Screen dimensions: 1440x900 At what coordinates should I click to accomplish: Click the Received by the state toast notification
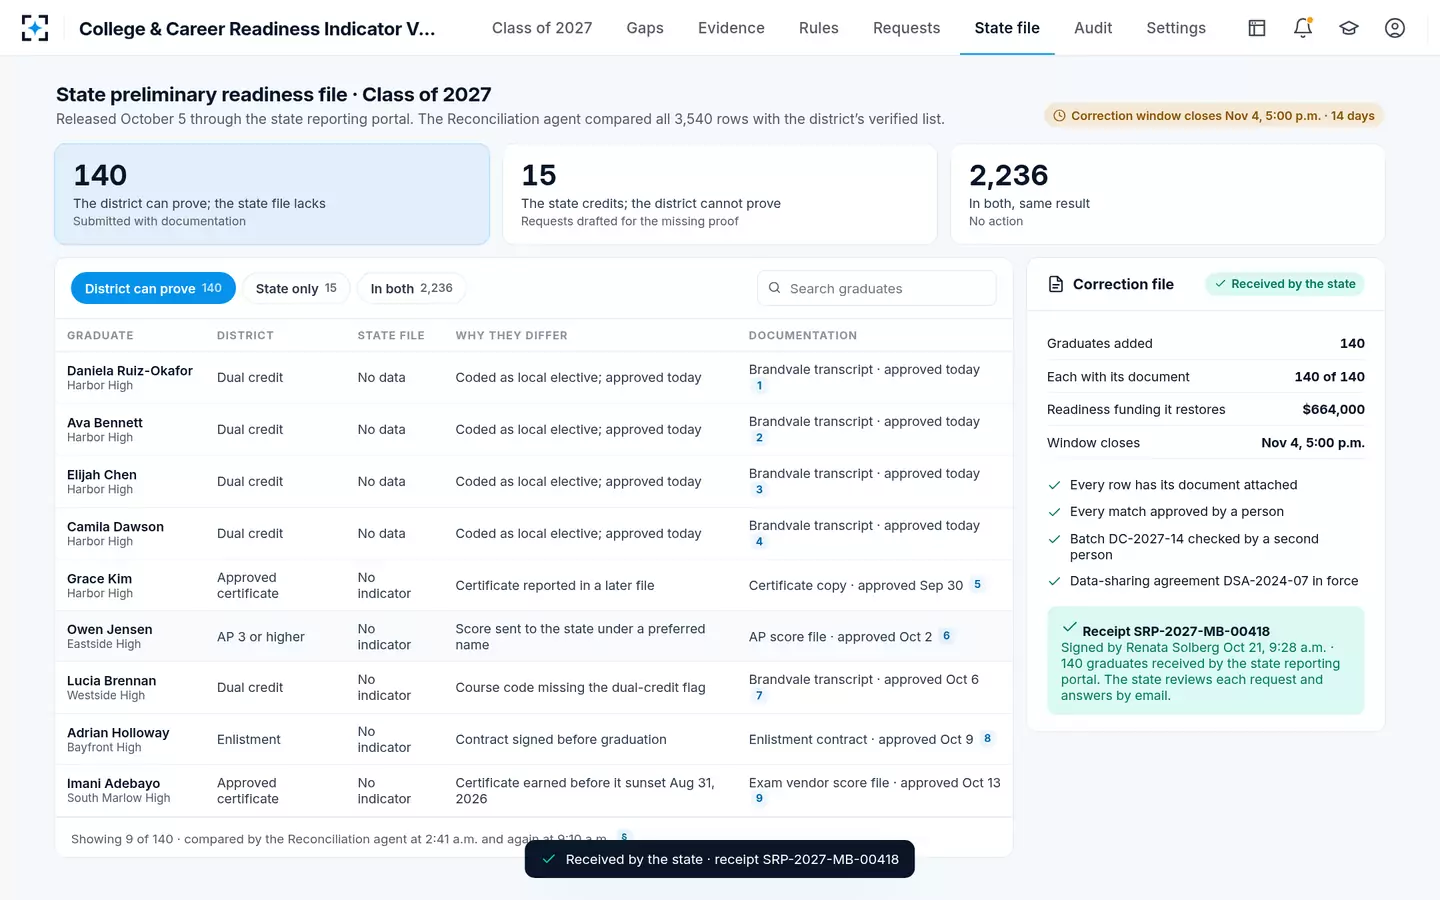[720, 859]
